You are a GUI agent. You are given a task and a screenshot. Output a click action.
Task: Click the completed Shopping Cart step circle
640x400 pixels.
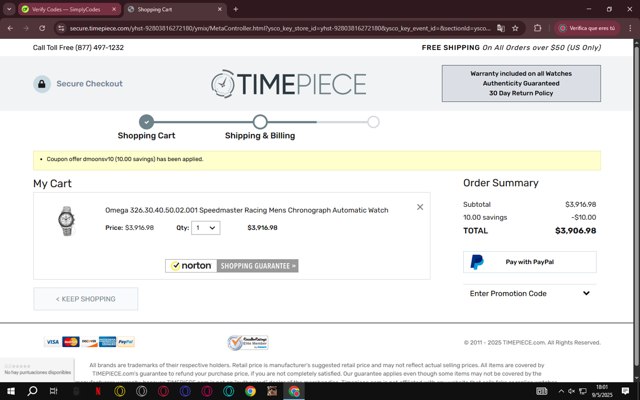[147, 122]
